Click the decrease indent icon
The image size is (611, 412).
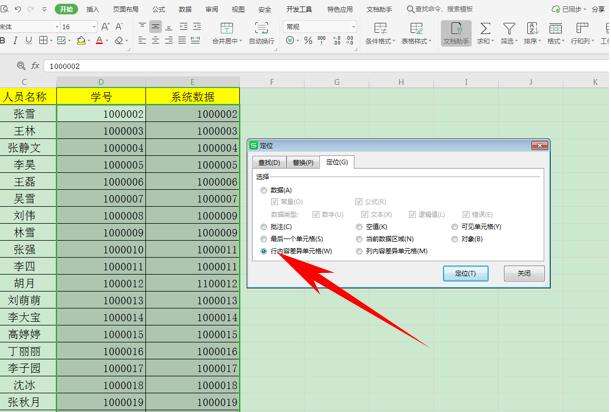183,27
